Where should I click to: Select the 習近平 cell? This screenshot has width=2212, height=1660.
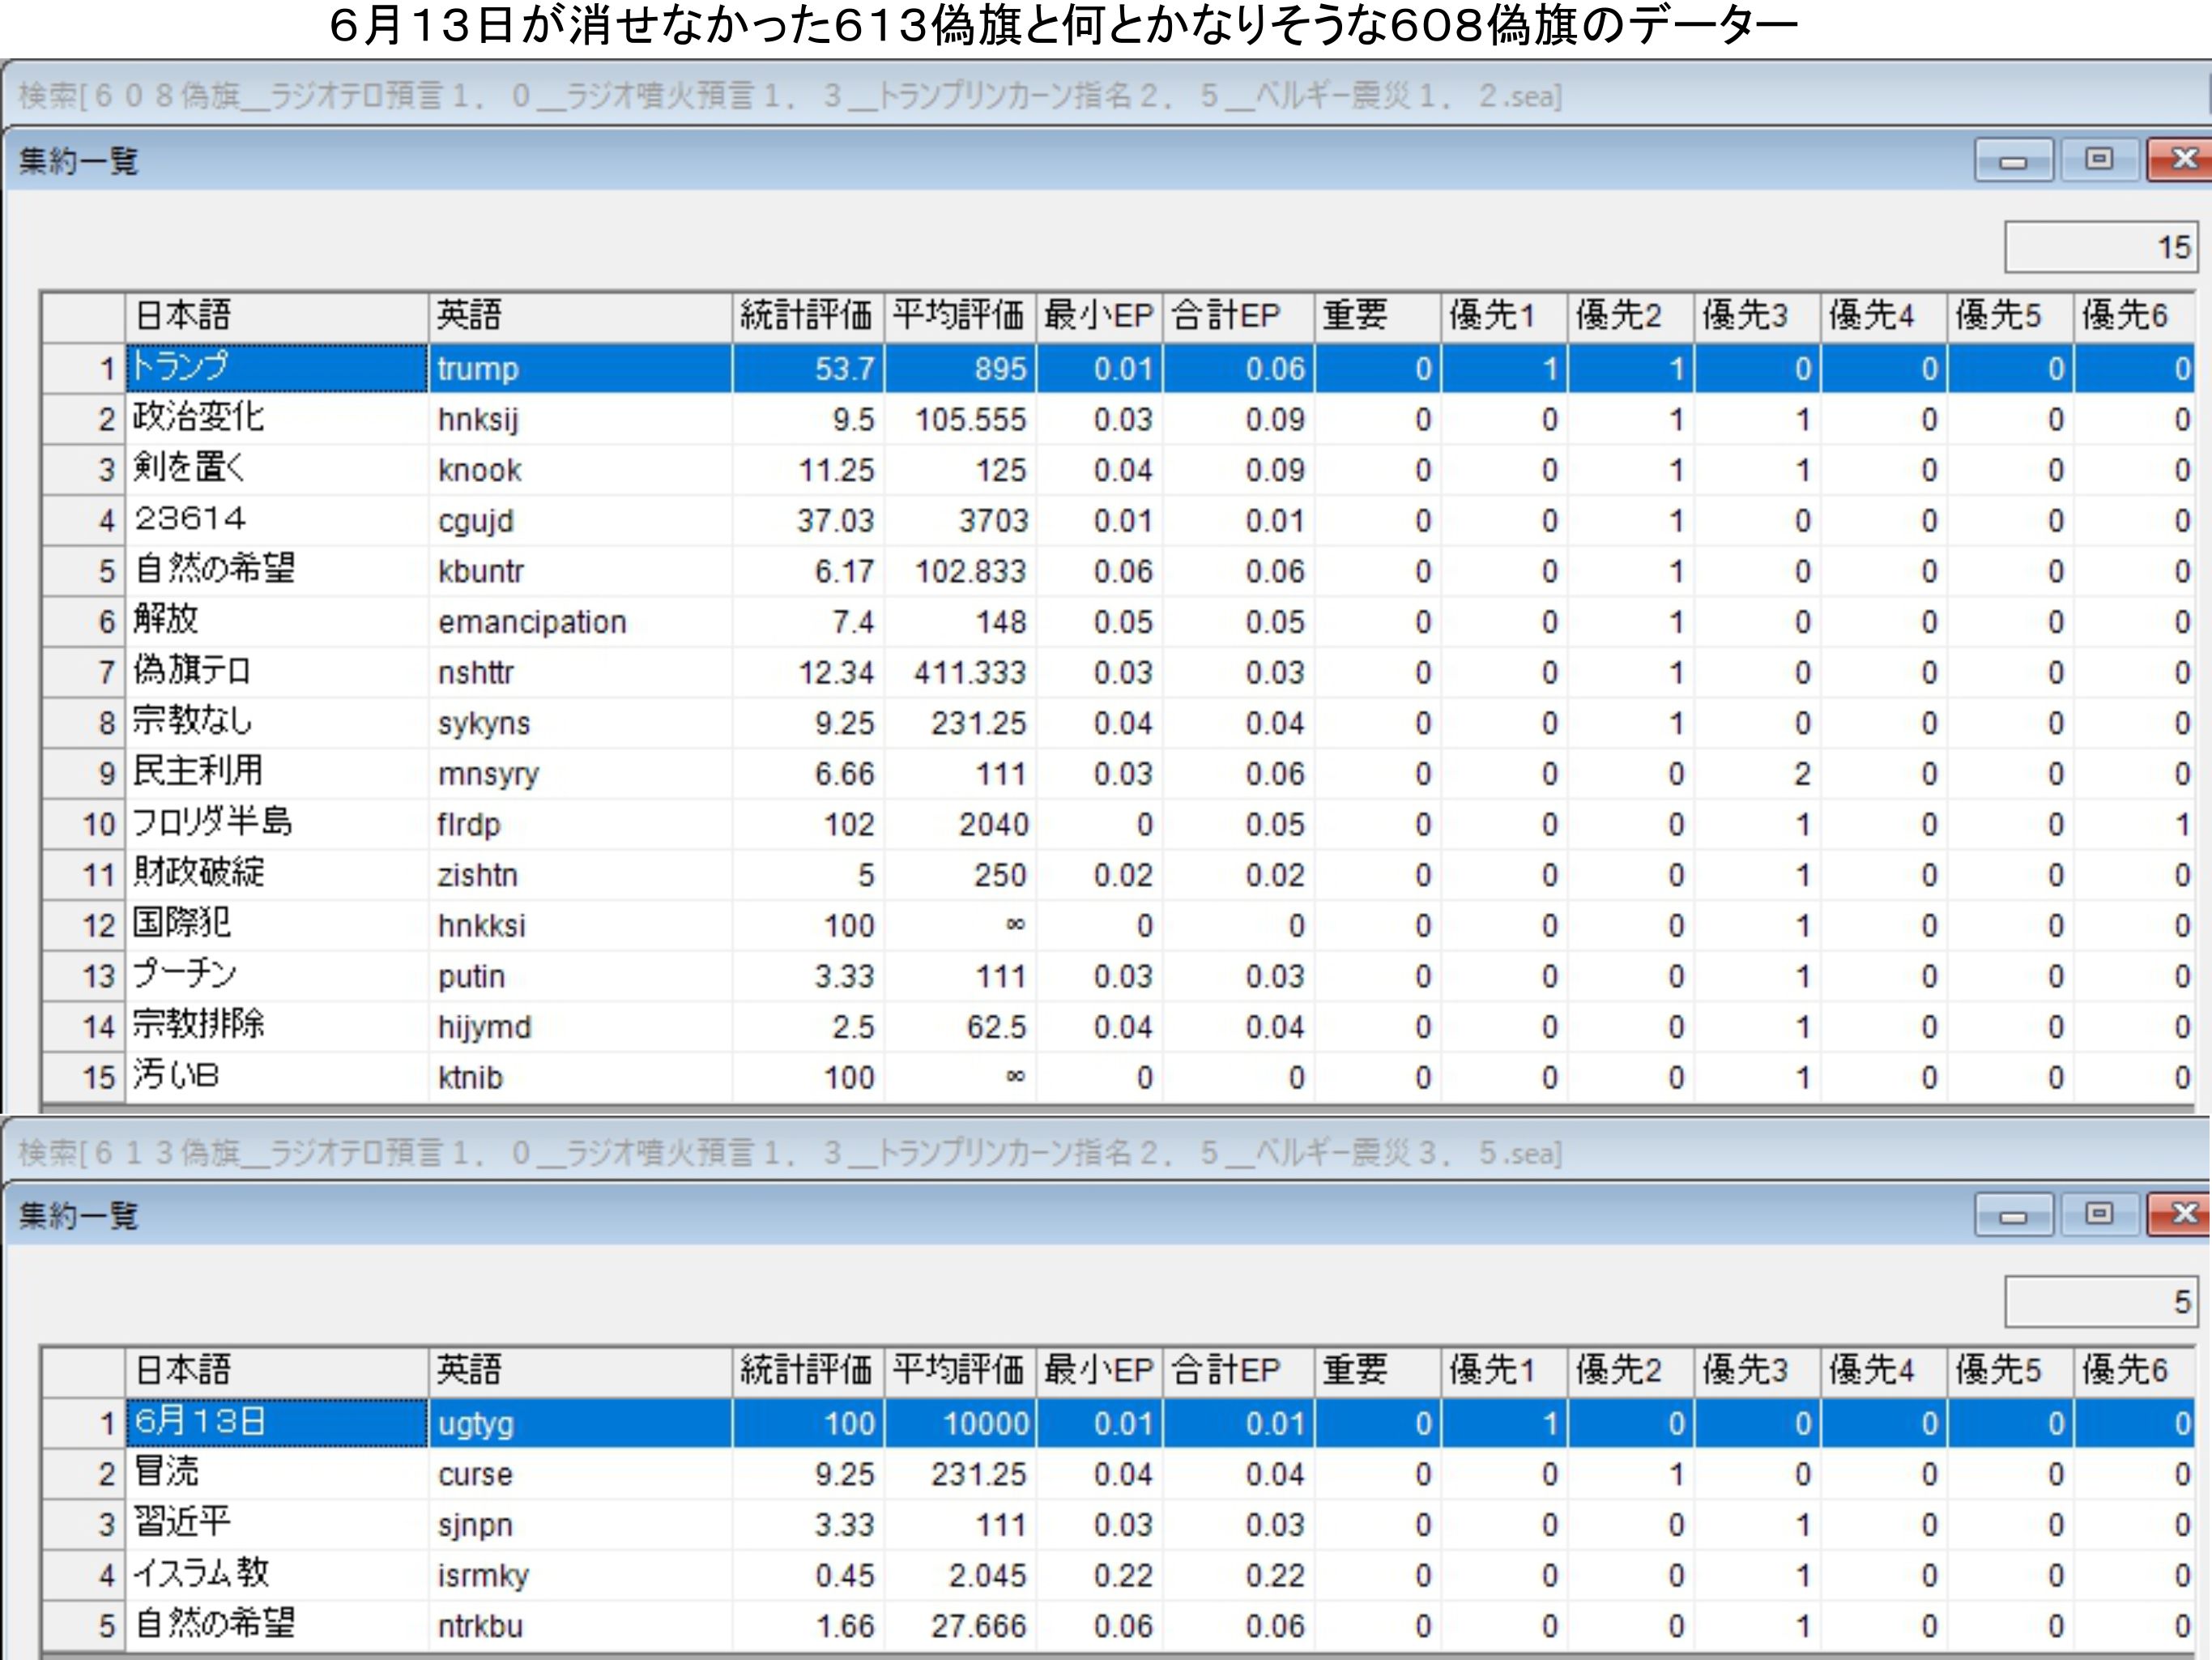[x=277, y=1524]
